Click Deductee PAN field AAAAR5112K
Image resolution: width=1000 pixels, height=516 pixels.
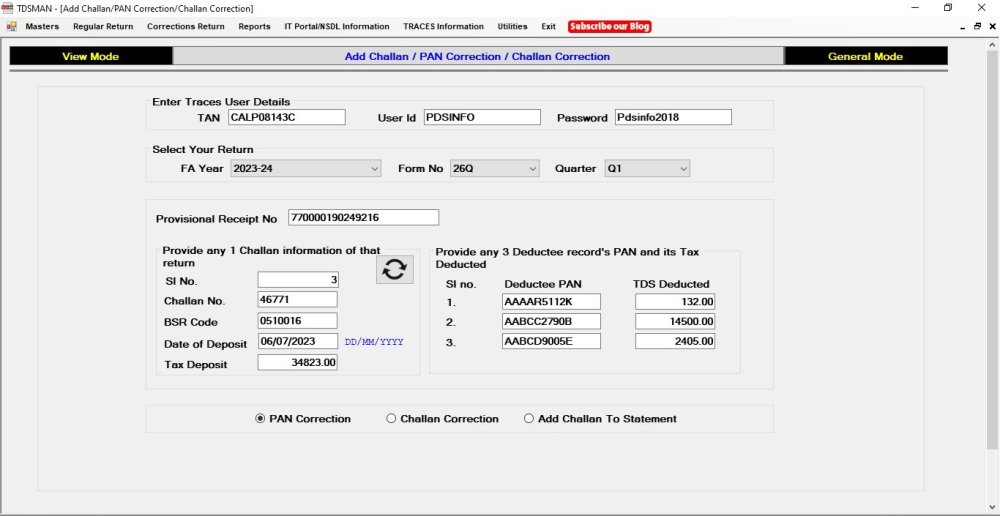coord(551,302)
